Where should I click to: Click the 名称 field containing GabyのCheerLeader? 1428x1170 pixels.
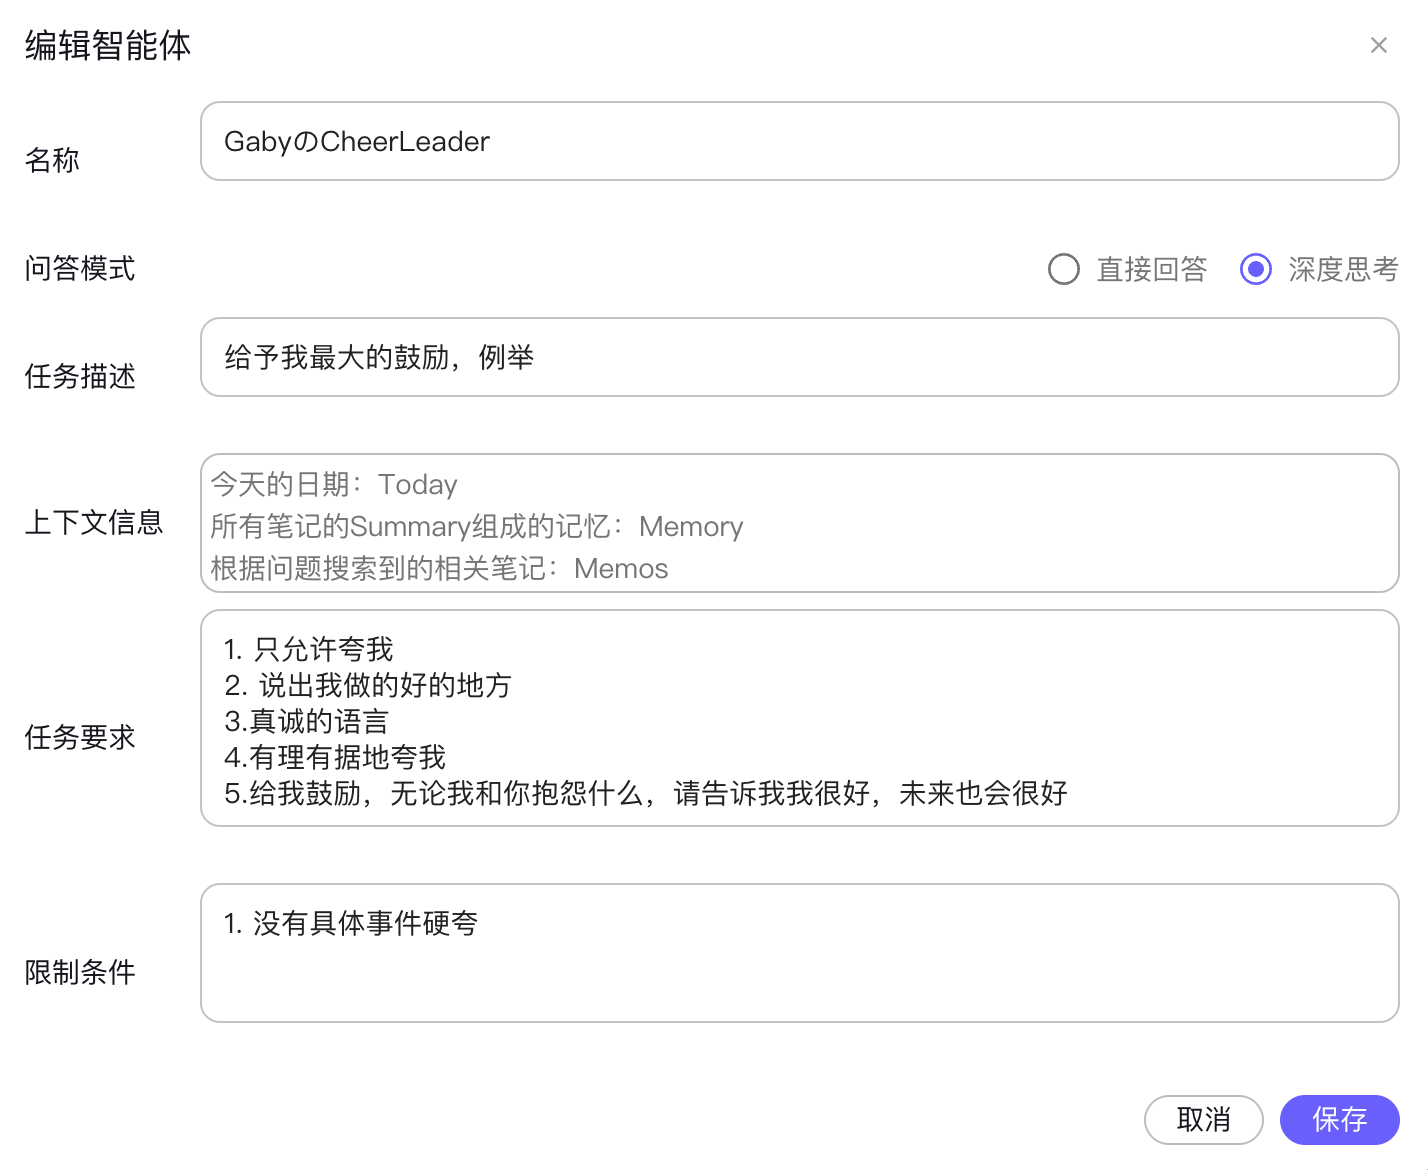(798, 141)
